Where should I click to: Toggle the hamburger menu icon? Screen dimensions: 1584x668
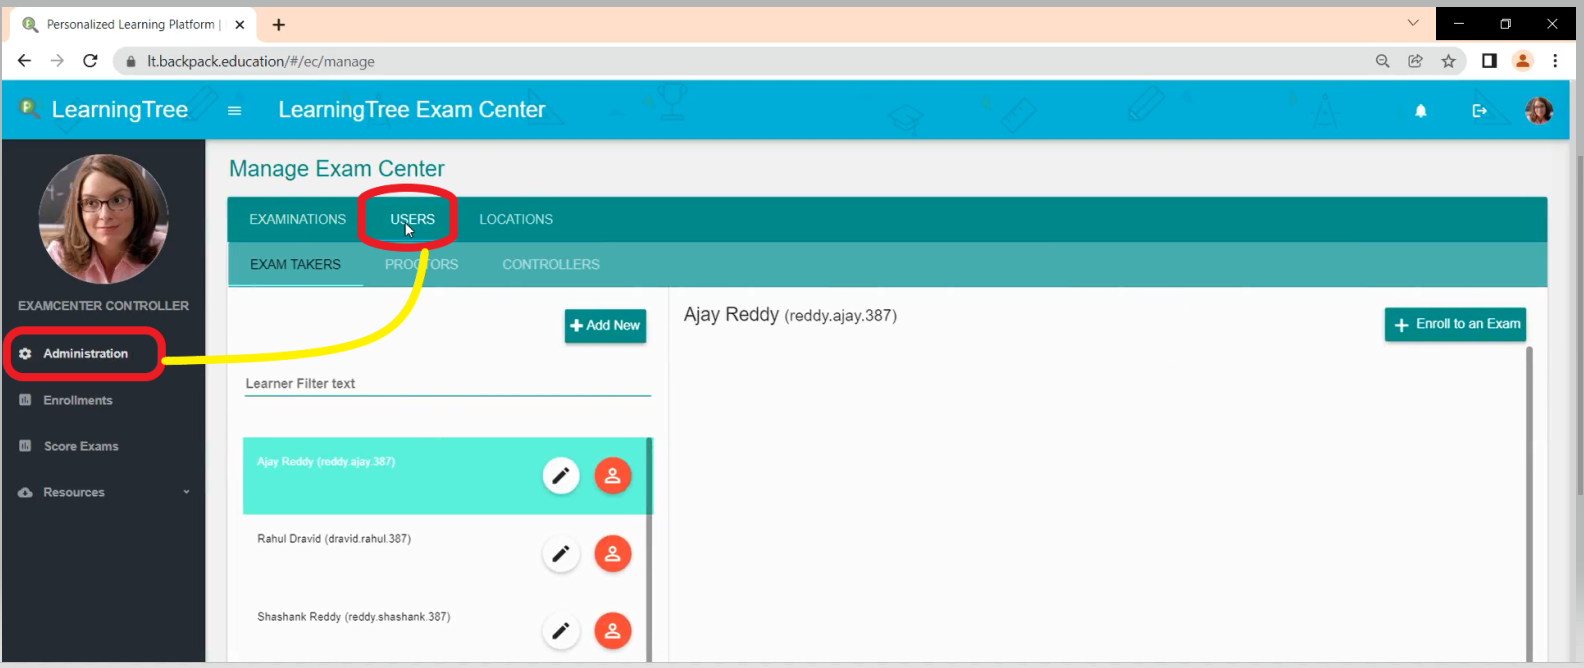click(x=234, y=111)
